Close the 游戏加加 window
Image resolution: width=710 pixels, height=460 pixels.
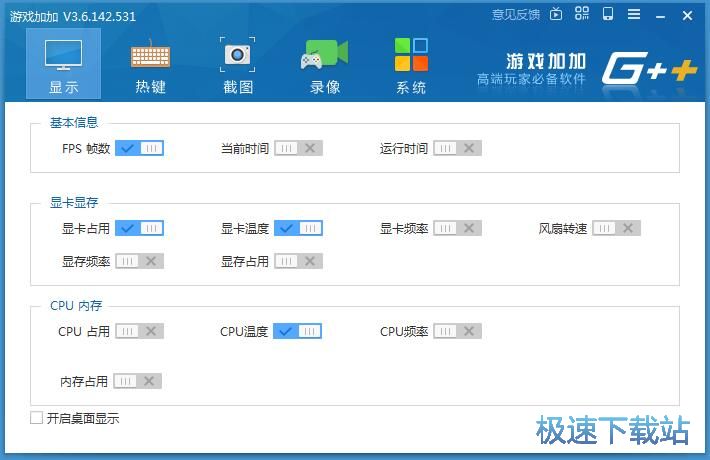pos(687,16)
